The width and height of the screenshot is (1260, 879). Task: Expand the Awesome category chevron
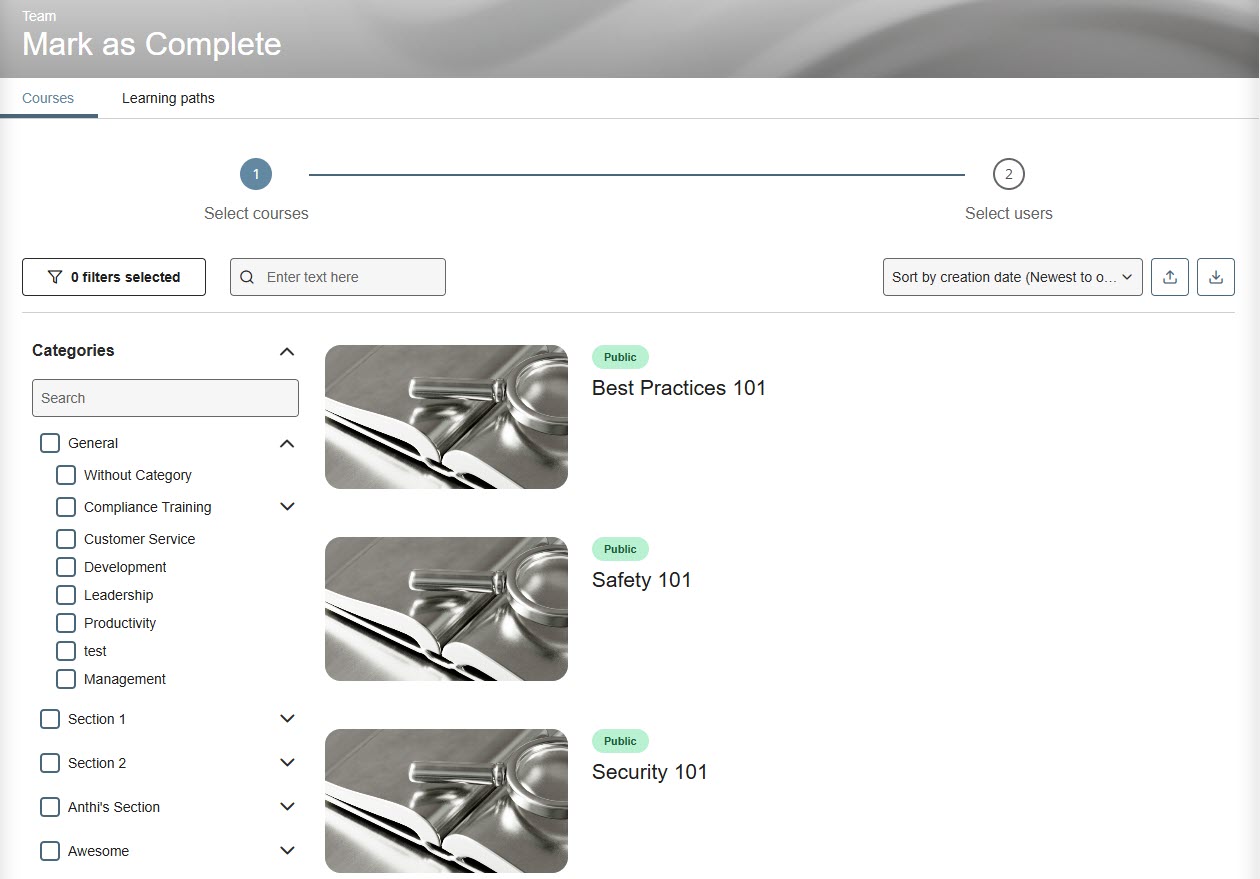click(x=287, y=851)
